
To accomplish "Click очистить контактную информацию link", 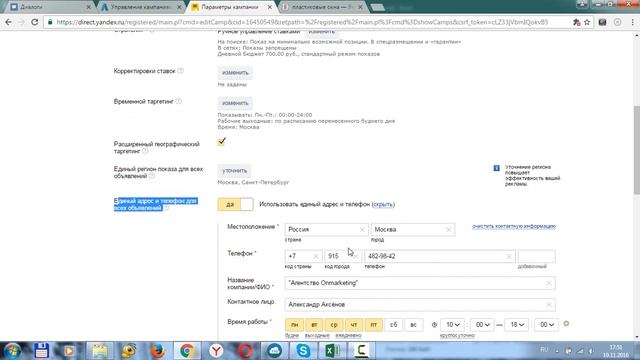I will [514, 226].
